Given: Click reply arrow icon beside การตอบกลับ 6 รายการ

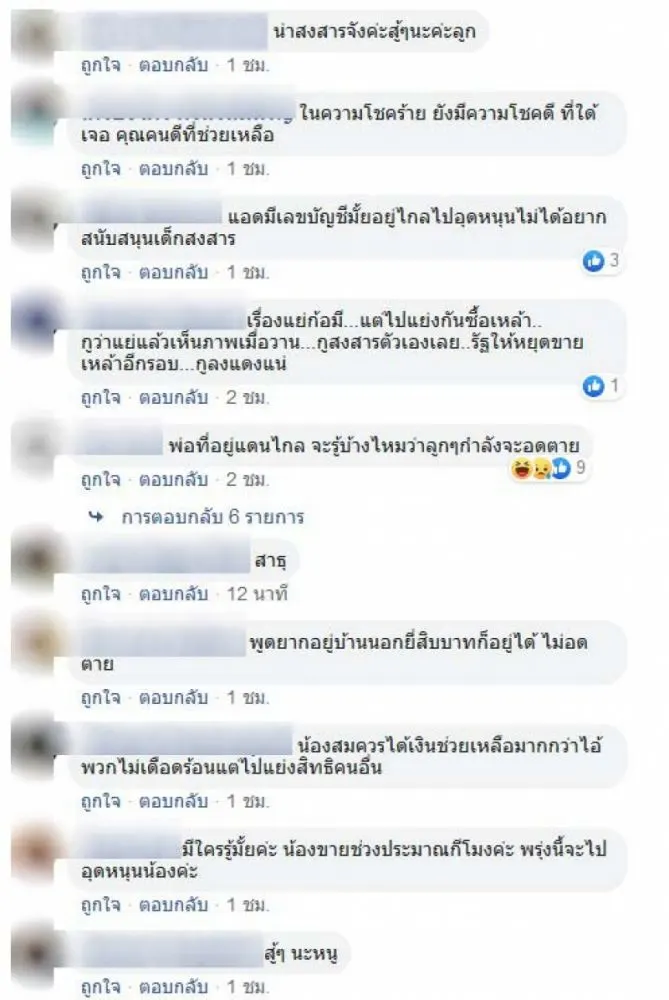Looking at the screenshot, I should [96, 517].
